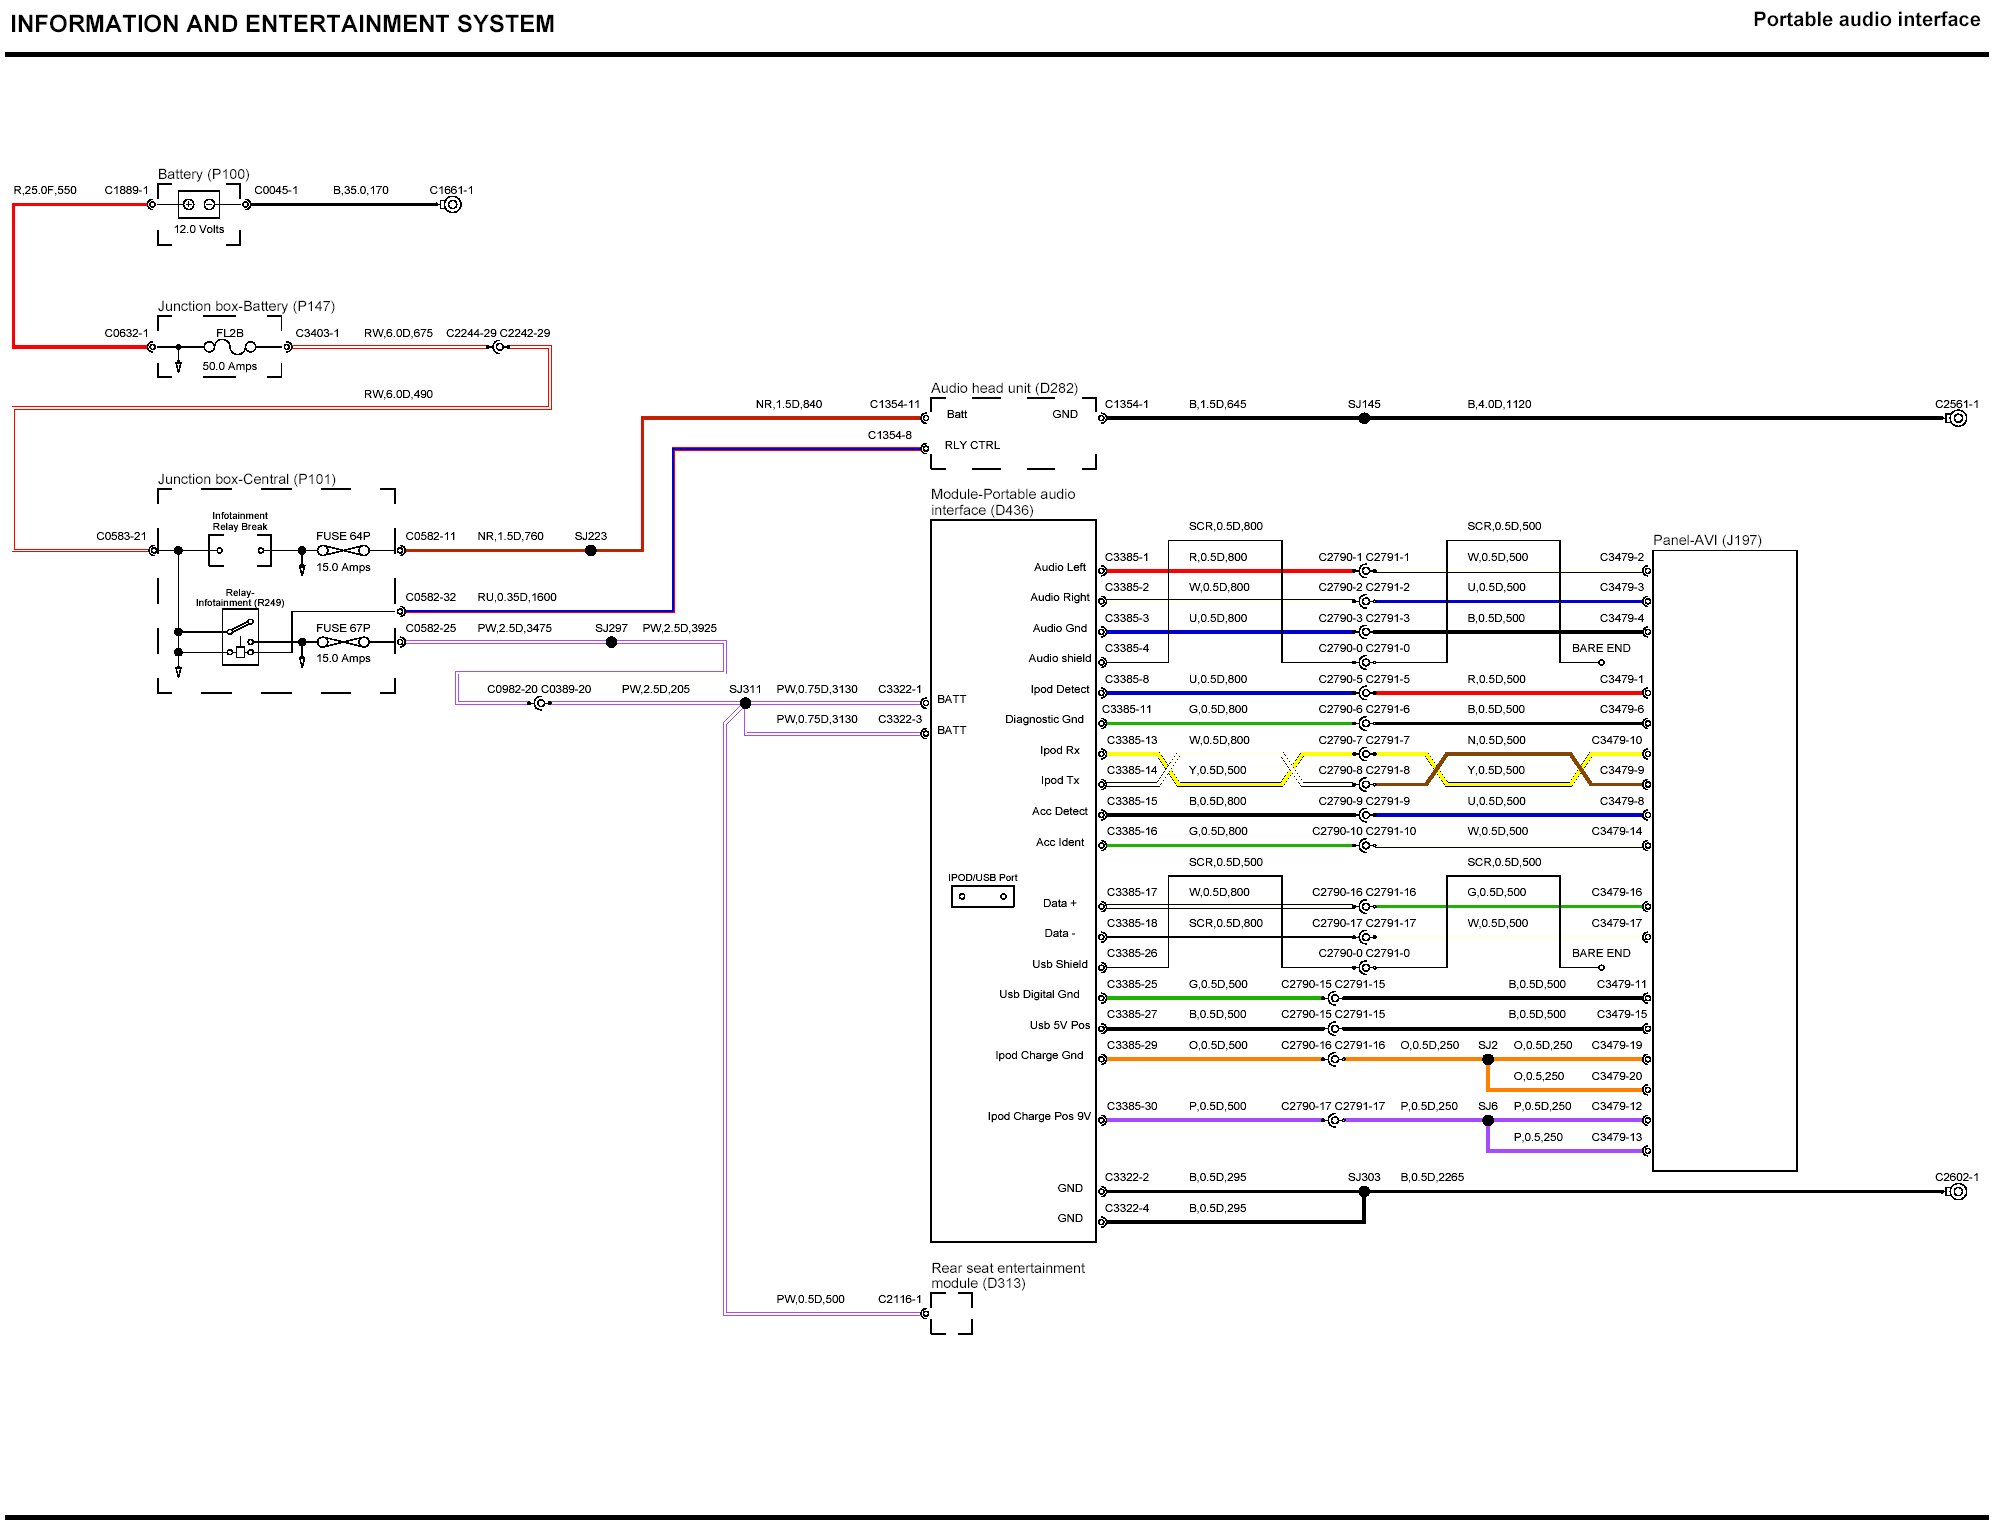Click the FL2B 50 Amp fuse symbol
The height and width of the screenshot is (1528, 1994).
tap(229, 347)
